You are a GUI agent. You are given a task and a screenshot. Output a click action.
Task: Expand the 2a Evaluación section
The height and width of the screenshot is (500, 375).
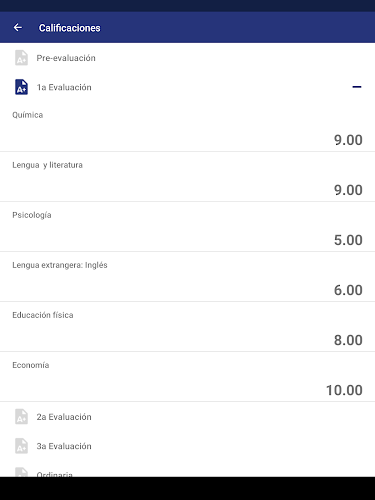point(187,417)
